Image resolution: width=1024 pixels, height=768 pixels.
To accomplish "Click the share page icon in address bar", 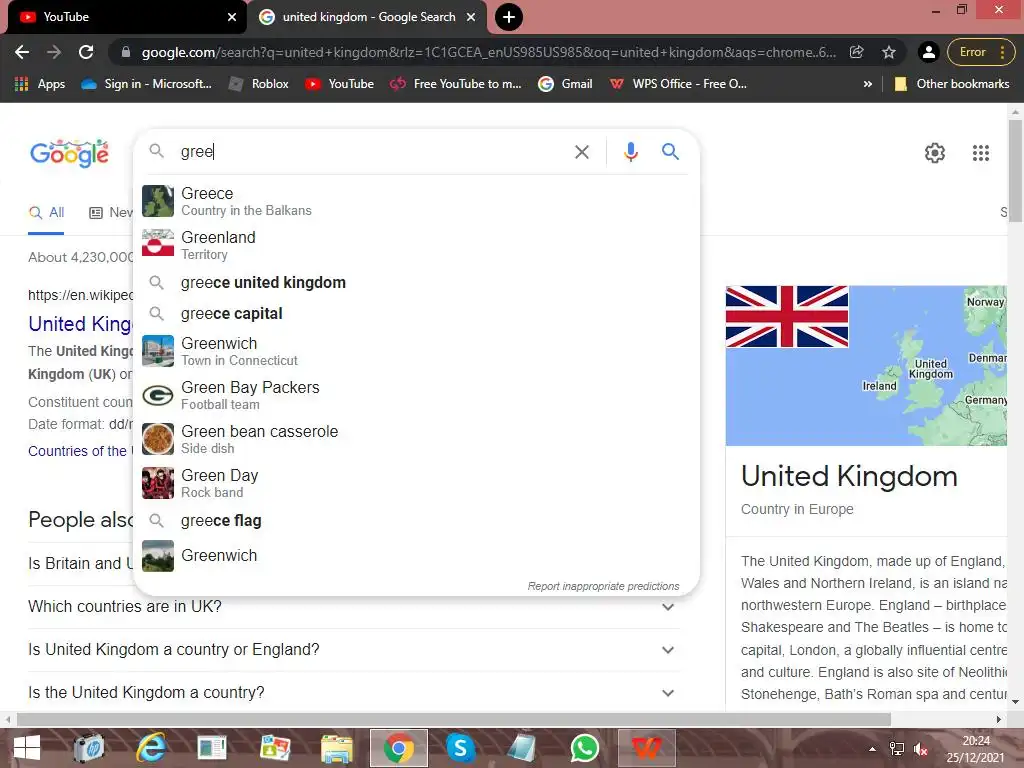I will click(x=857, y=52).
